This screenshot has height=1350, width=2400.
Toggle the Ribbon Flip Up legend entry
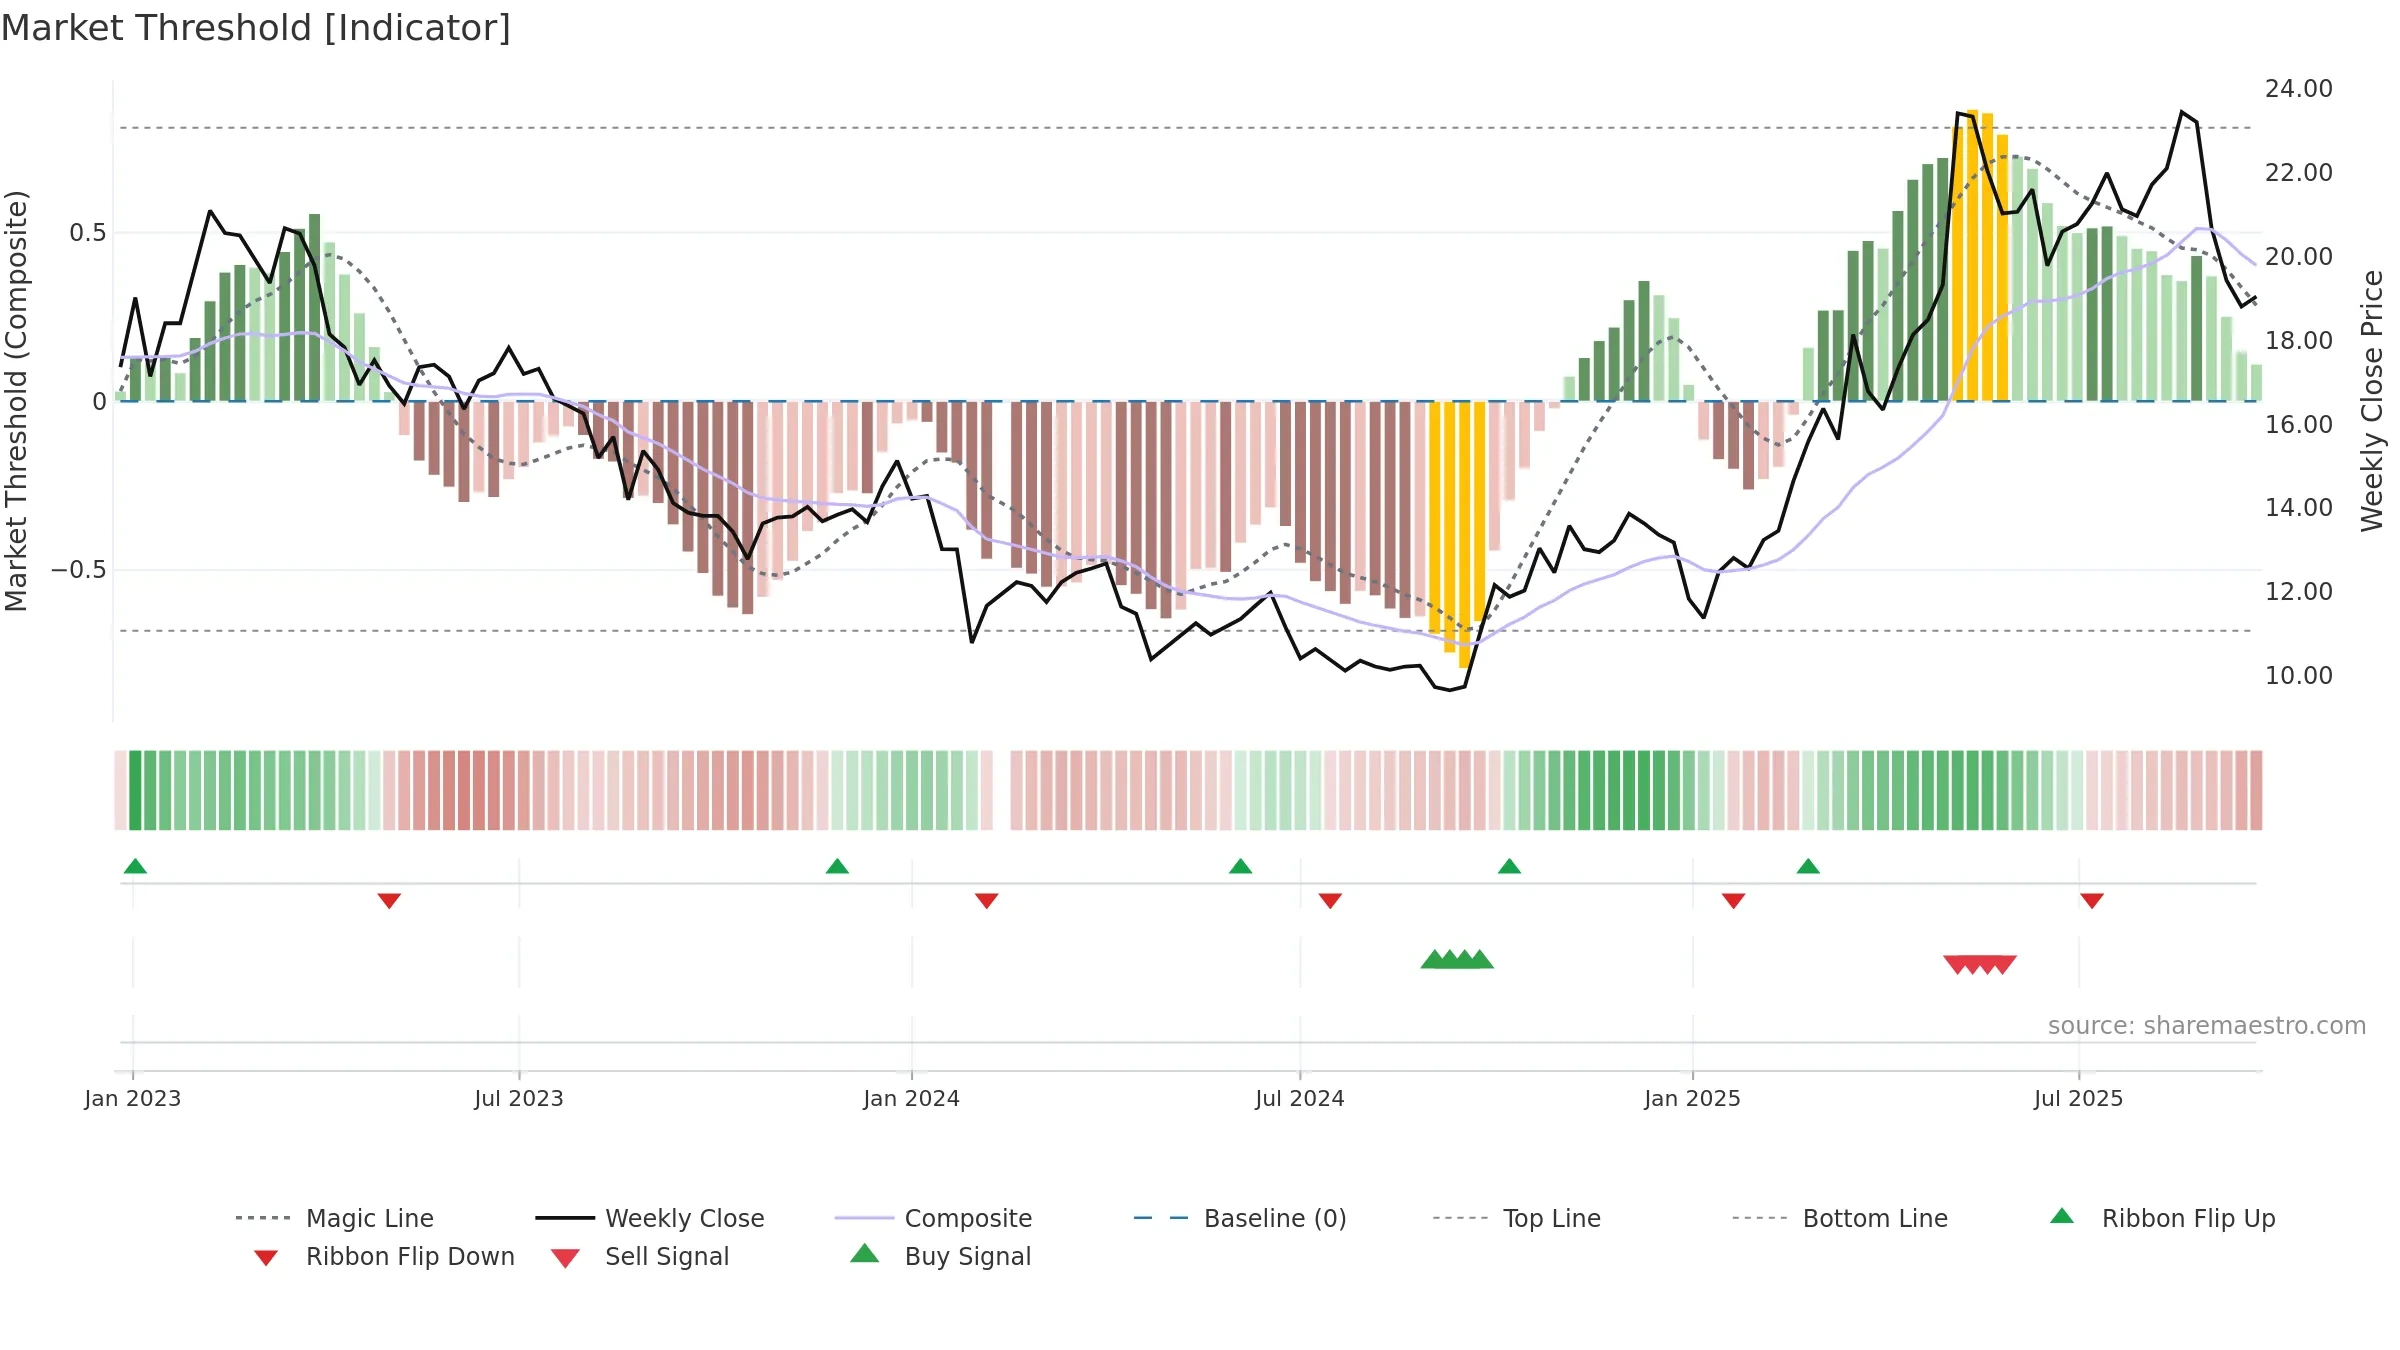pos(2162,1218)
